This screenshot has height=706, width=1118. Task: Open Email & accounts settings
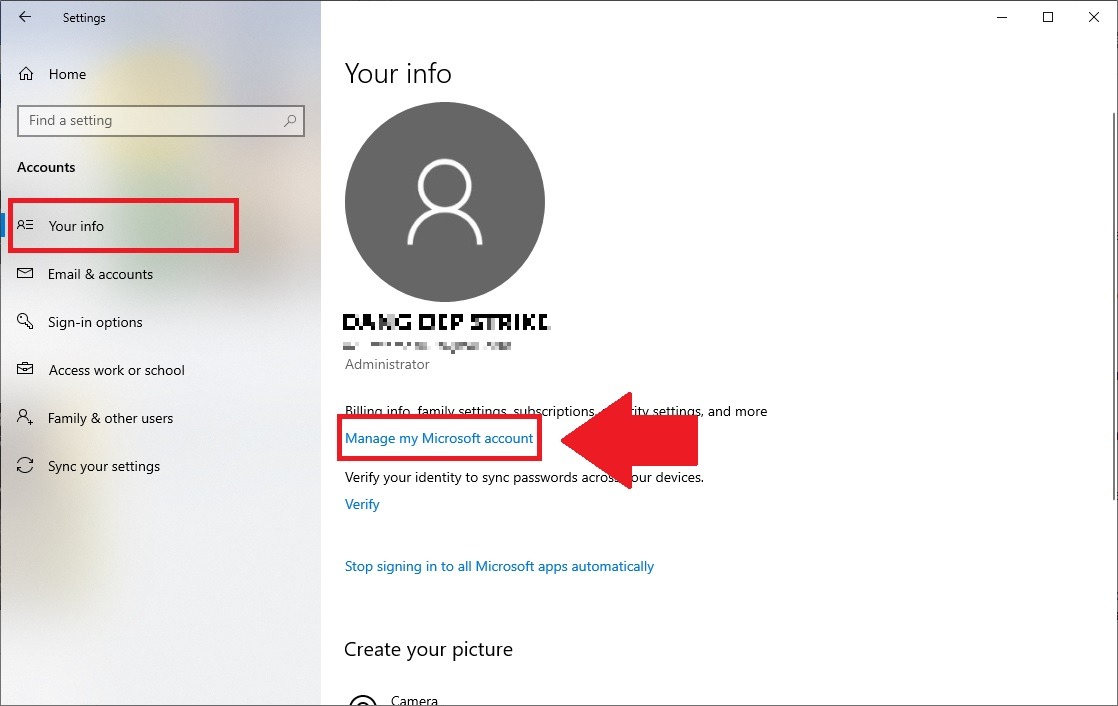coord(100,275)
